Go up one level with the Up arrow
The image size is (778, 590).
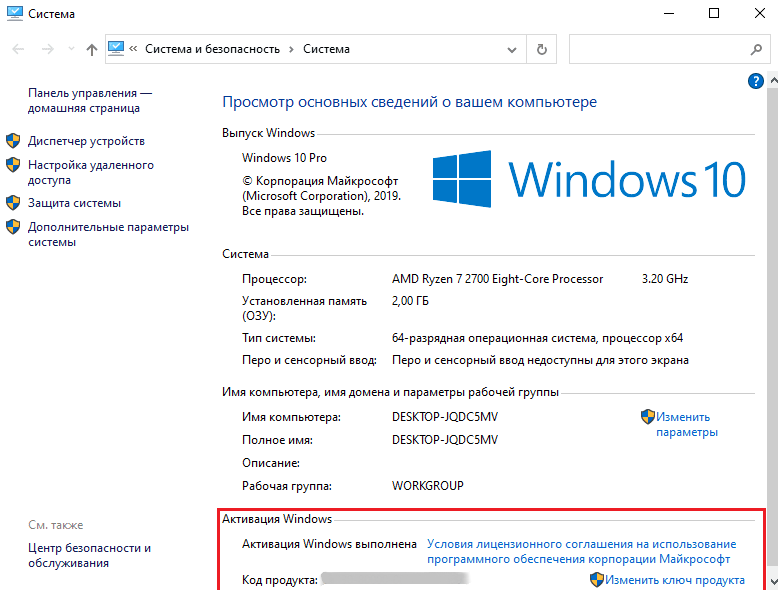click(x=92, y=49)
